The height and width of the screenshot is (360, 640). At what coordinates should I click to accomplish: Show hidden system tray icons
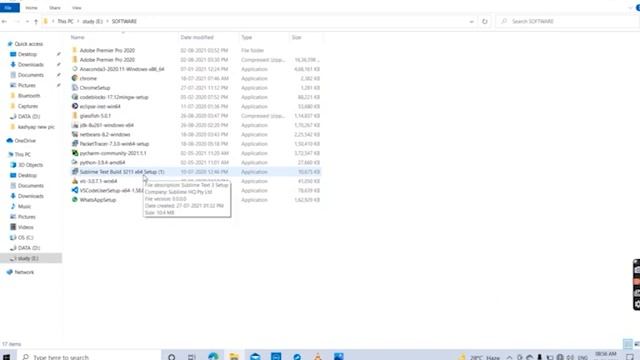point(509,357)
